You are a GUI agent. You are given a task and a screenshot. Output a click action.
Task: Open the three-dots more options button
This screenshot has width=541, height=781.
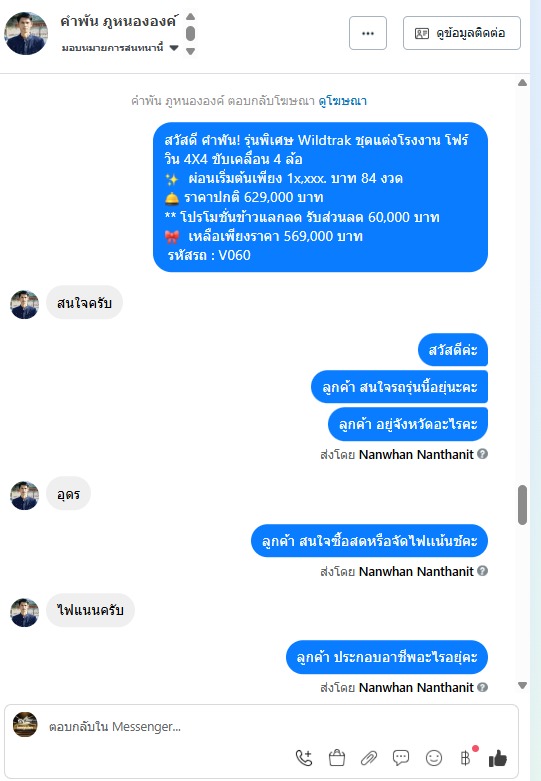point(368,33)
